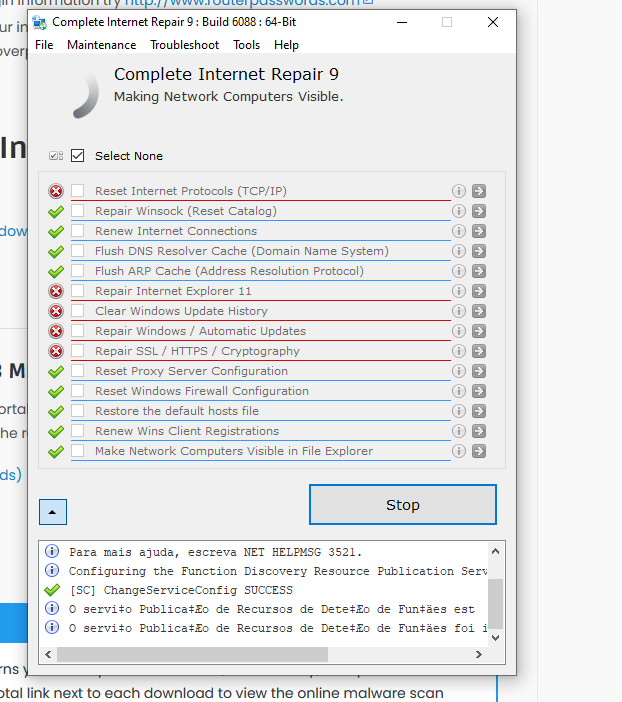The height and width of the screenshot is (702, 622).
Task: Click 'Make Network Computers Visible in File Explorer' label
Action: tap(234, 451)
